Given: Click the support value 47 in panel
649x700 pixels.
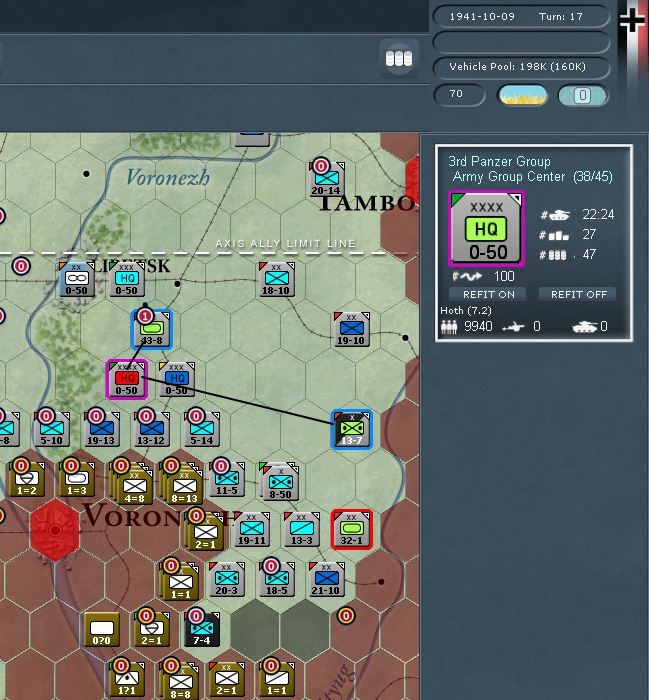Looking at the screenshot, I should point(589,254).
